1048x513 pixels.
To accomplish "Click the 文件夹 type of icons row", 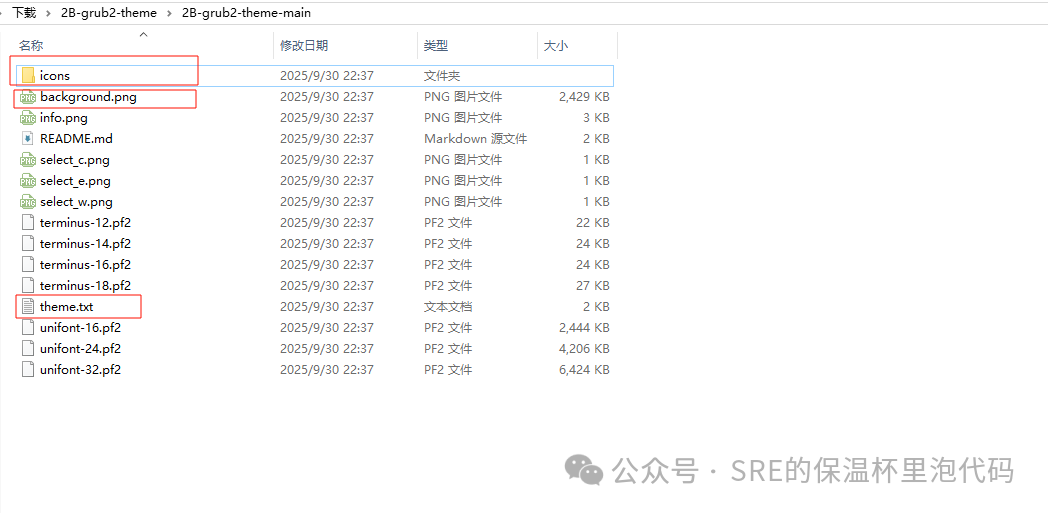I will pos(442,76).
